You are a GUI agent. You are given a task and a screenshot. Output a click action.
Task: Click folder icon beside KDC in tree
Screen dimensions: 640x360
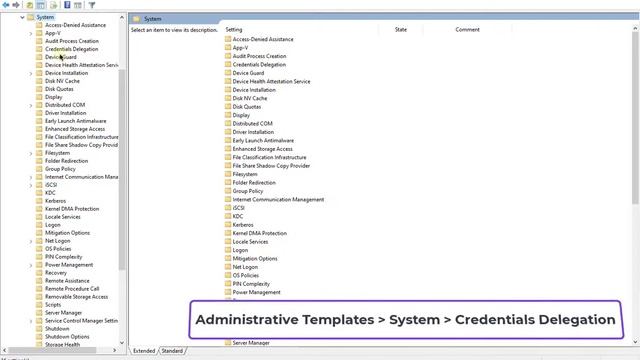coord(39,193)
